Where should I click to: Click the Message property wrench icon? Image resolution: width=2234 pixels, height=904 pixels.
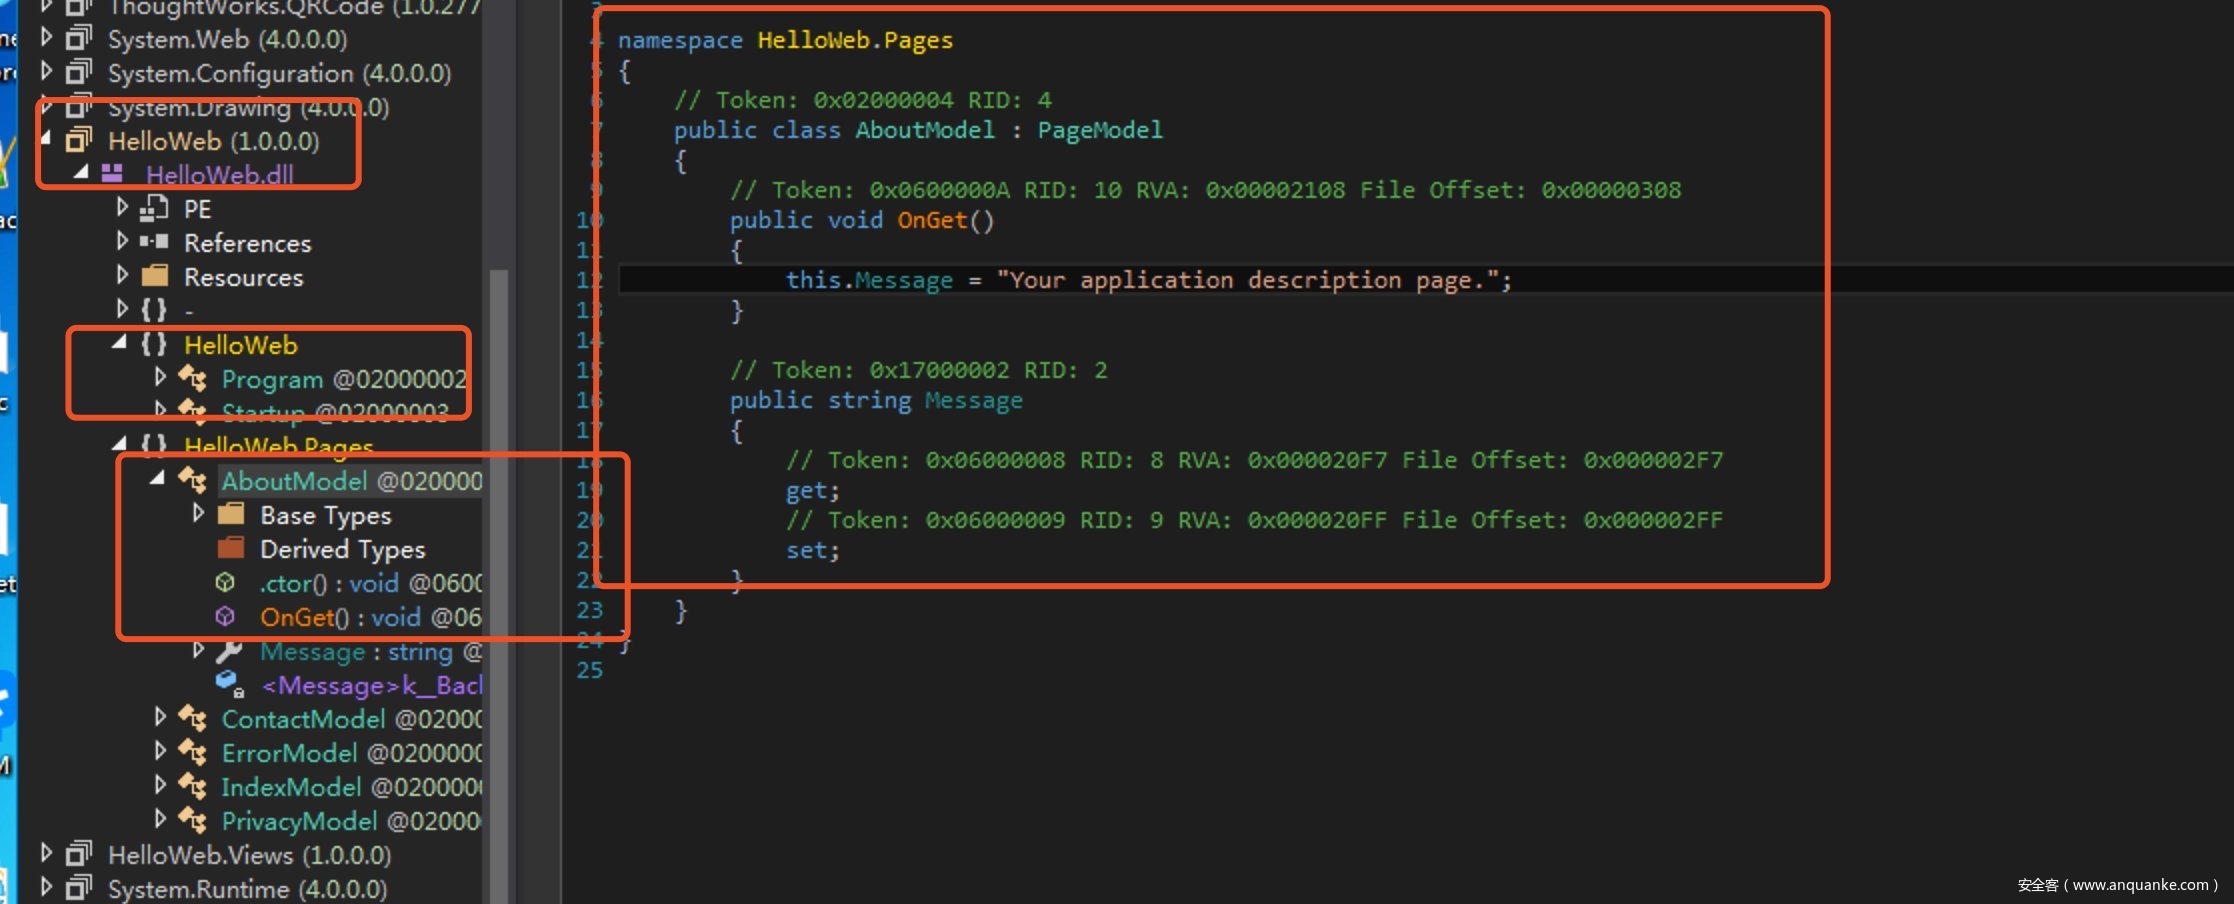point(229,651)
